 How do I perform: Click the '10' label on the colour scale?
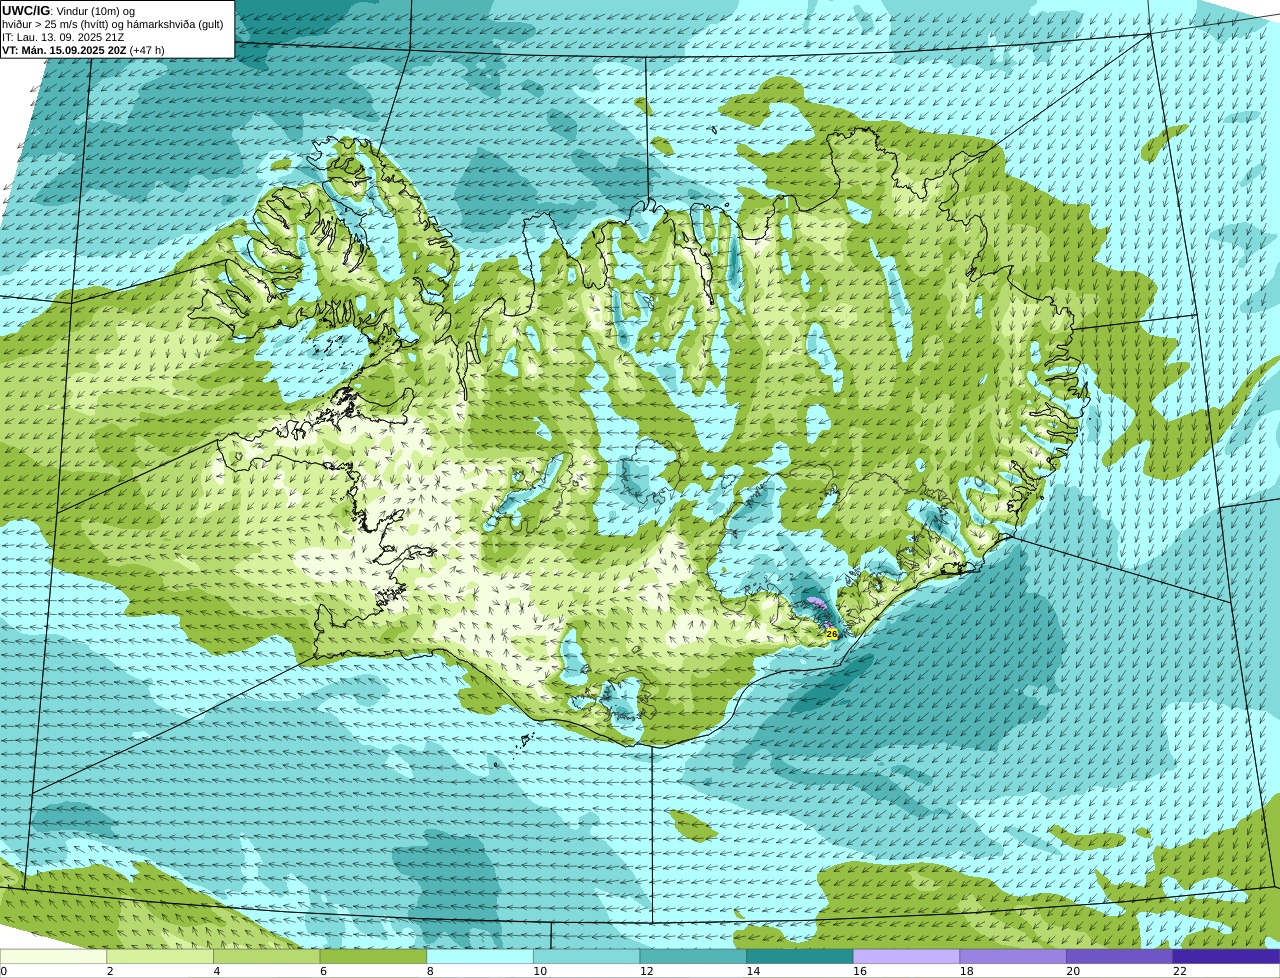(540, 971)
